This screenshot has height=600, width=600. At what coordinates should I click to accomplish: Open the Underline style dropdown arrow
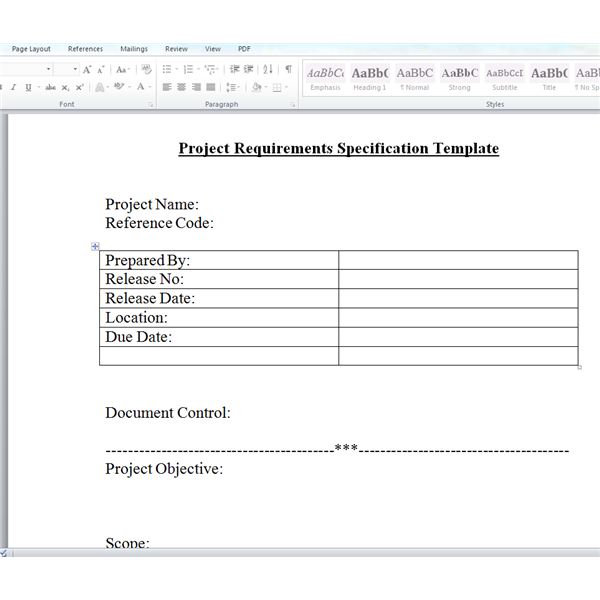(39, 88)
